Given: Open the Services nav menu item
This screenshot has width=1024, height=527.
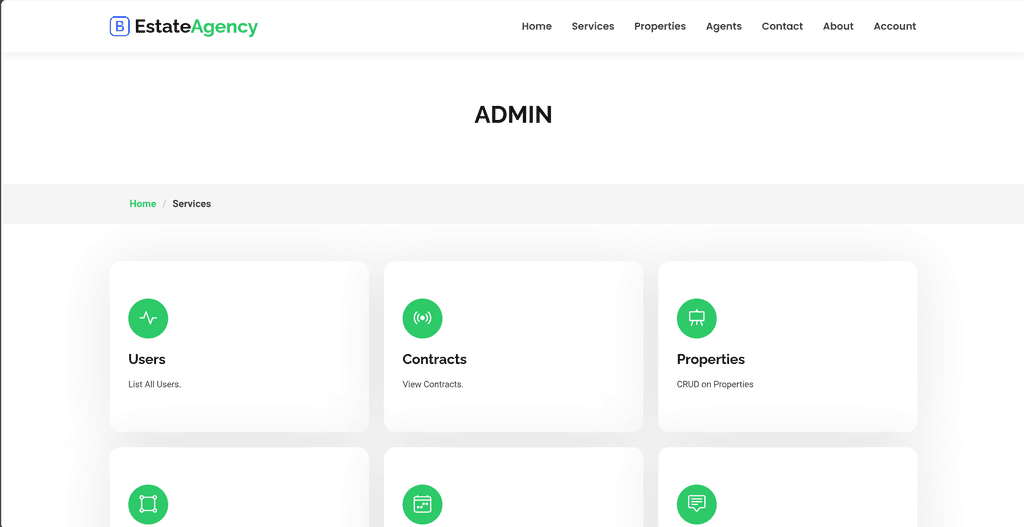Looking at the screenshot, I should click(593, 26).
